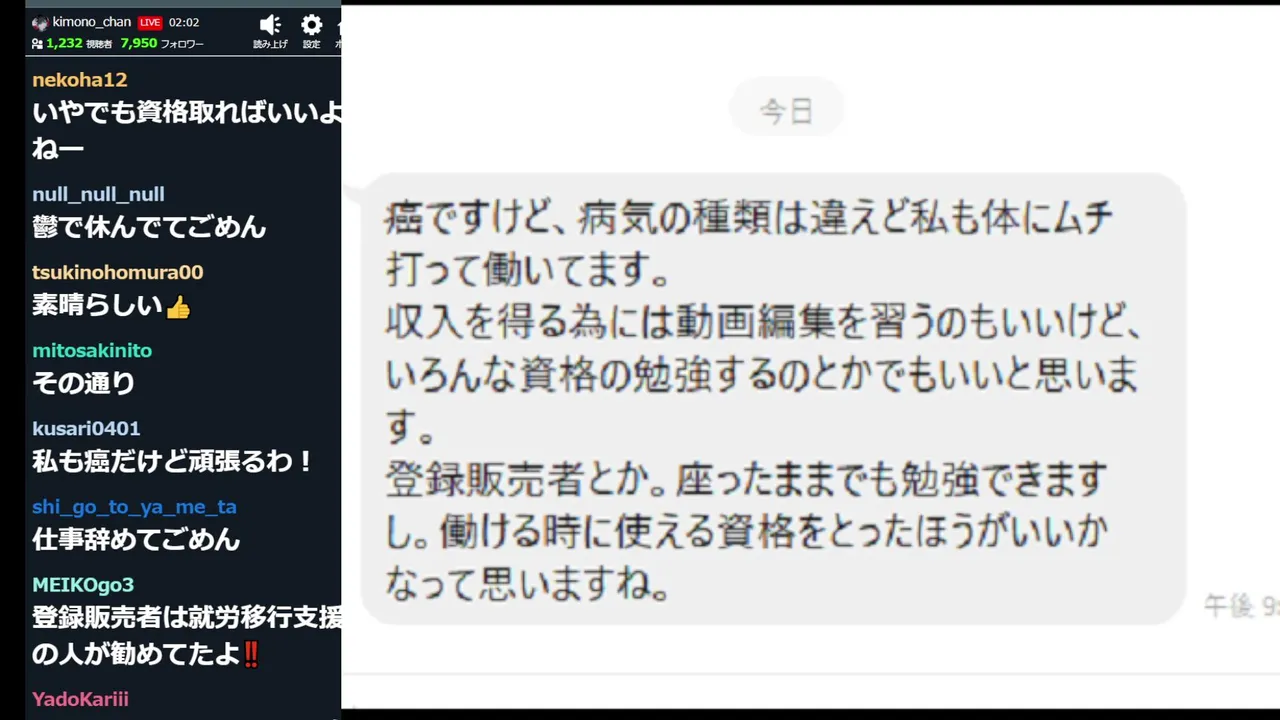Click the red exclamation emoji in MEIKOgo3's message
Viewport: 1280px width, 720px height.
(252, 655)
